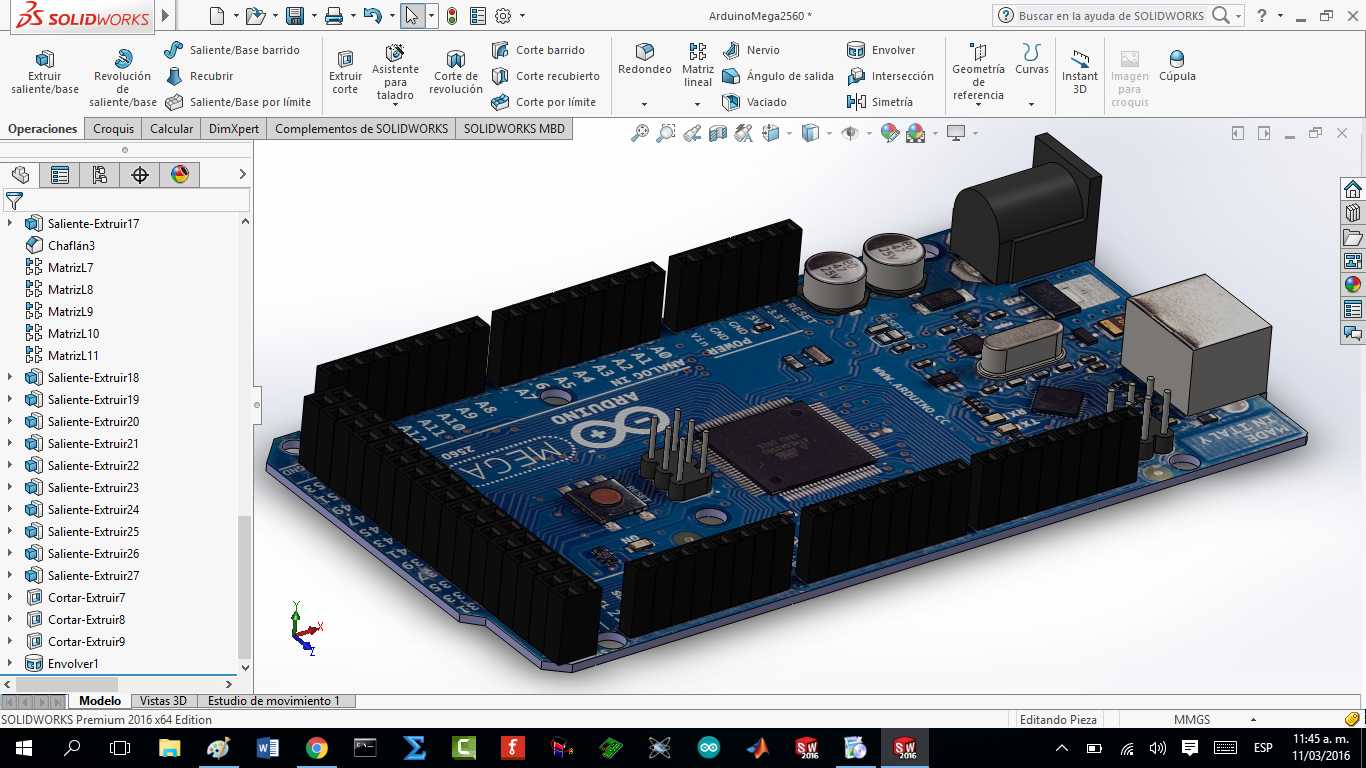This screenshot has height=768, width=1366.
Task: Switch to the Operaciones tab
Action: 43,129
